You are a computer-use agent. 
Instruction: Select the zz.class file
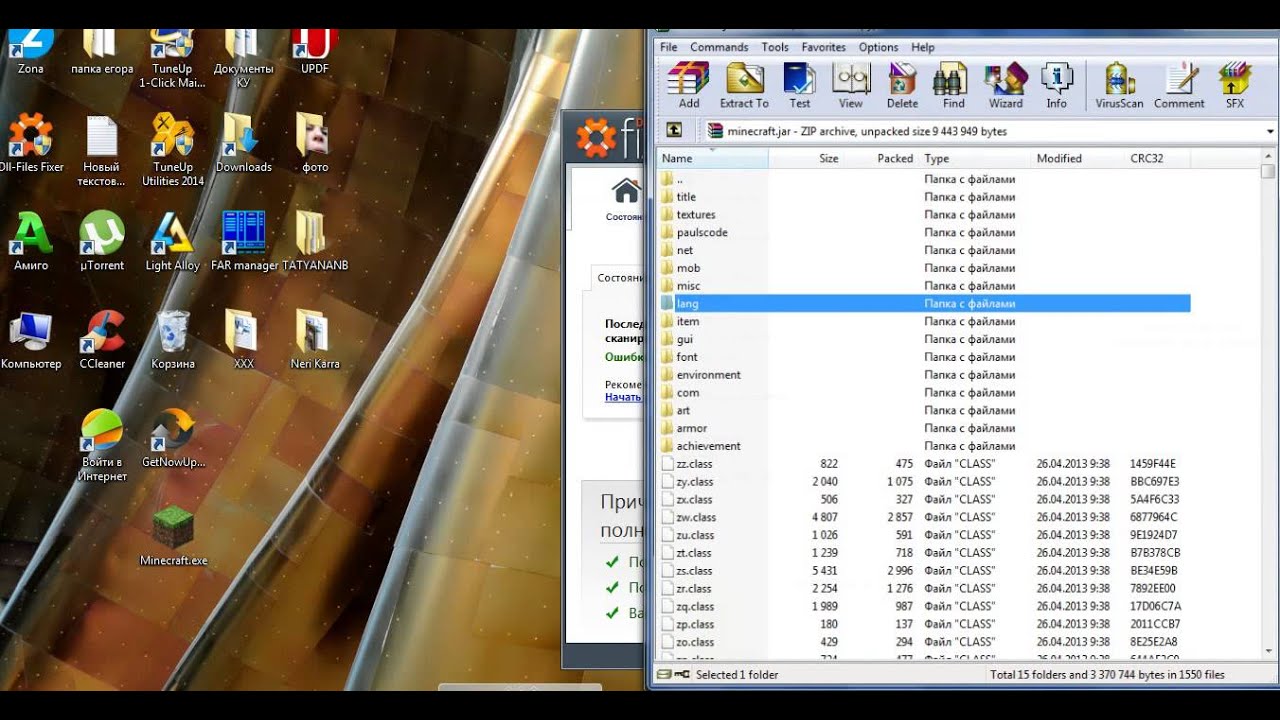[x=924, y=464]
